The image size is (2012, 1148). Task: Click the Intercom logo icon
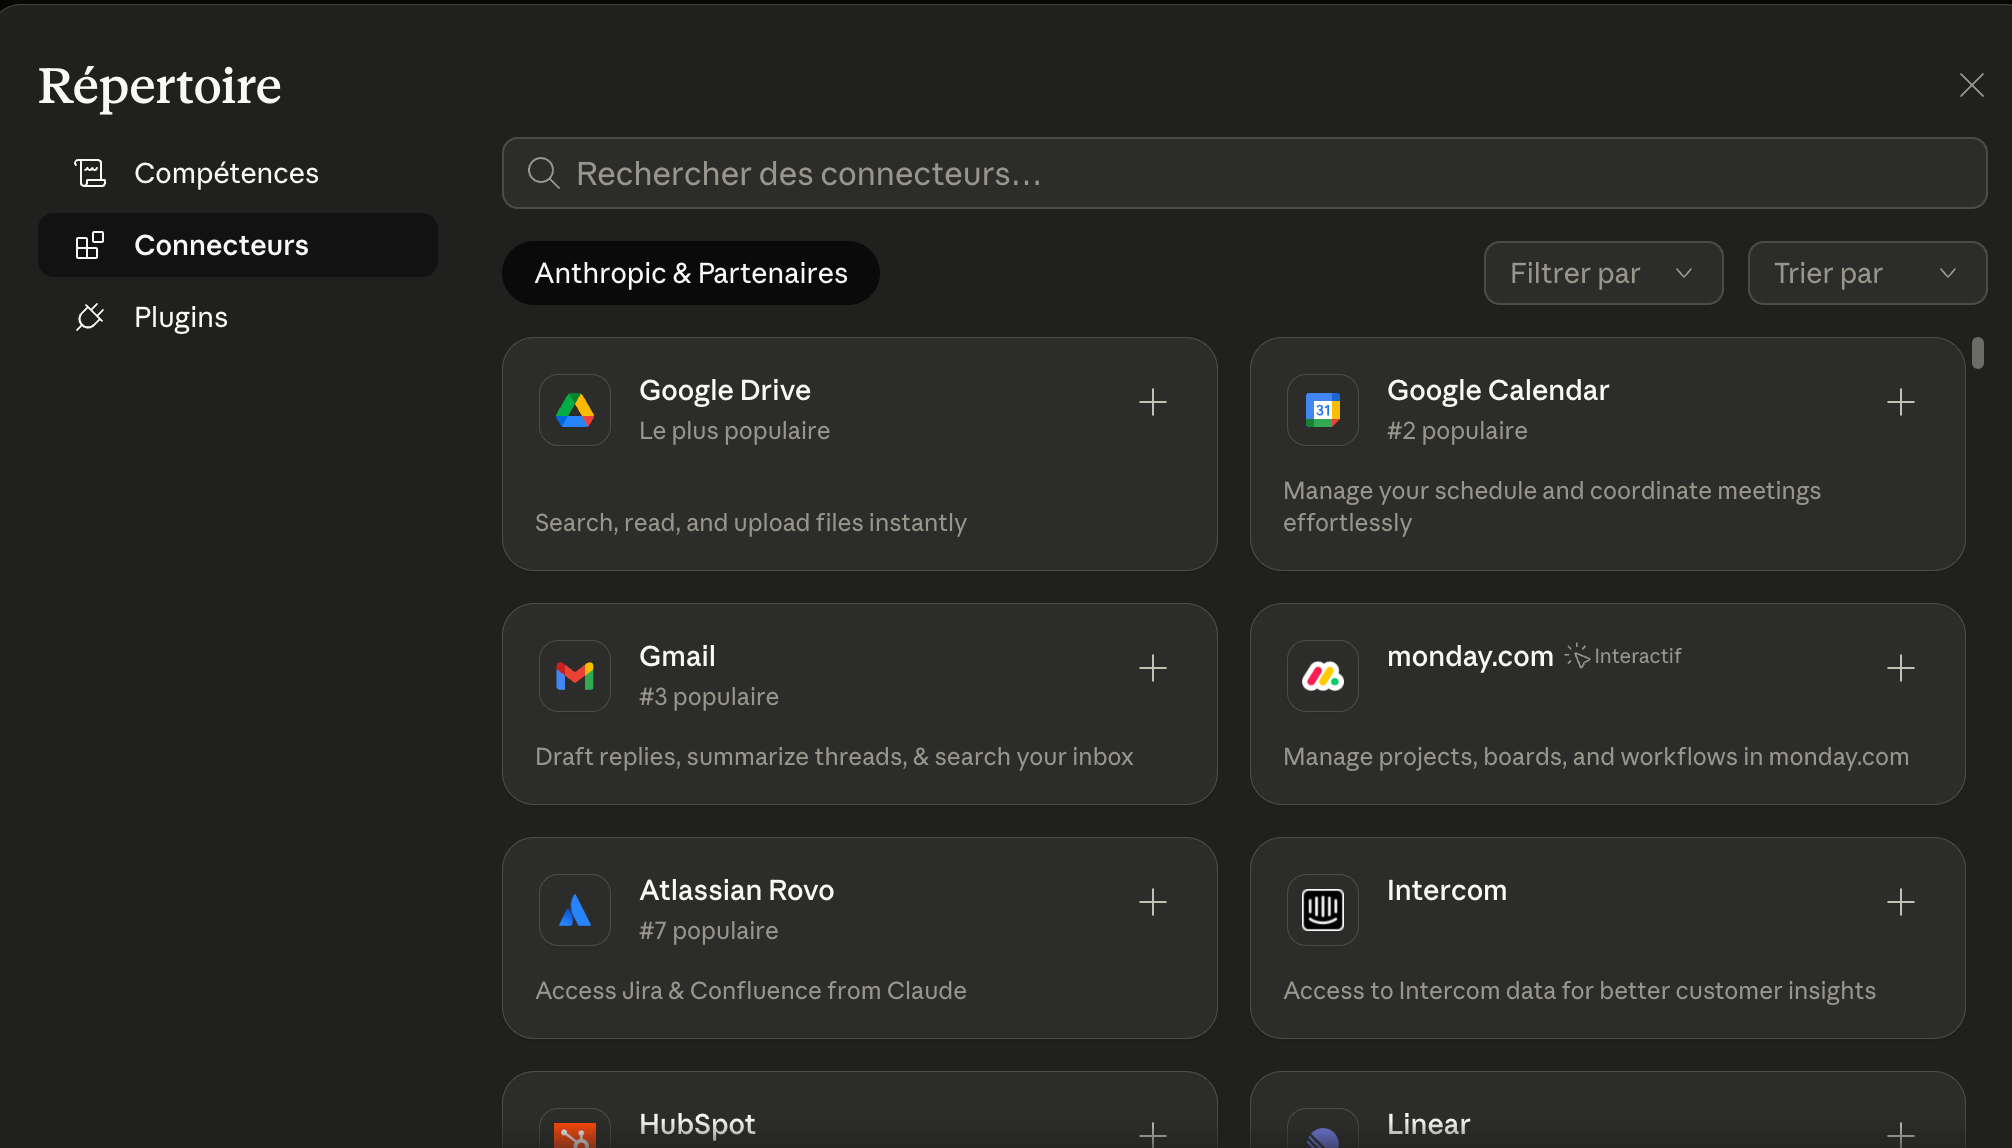(1322, 910)
